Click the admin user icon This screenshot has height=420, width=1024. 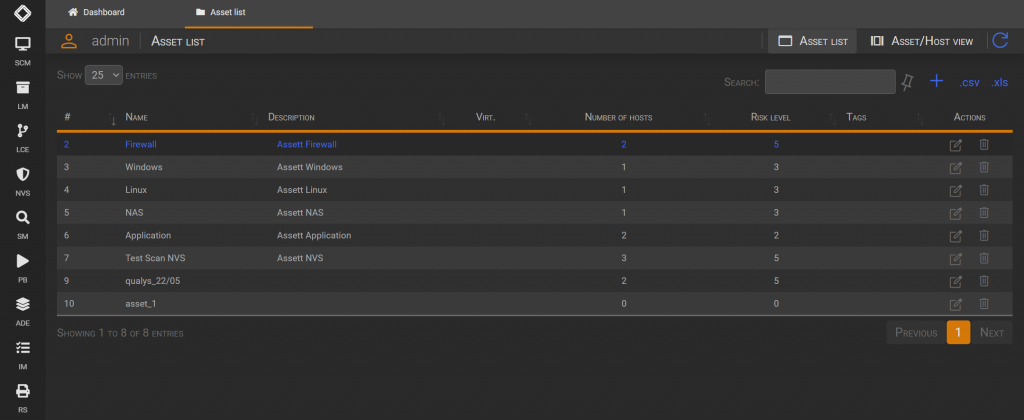69,41
